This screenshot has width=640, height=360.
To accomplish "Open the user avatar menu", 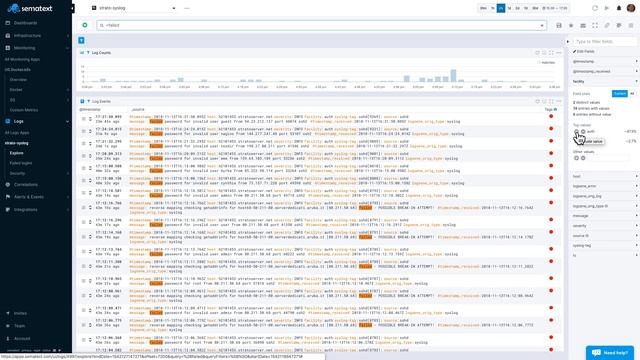I will pyautogui.click(x=631, y=8).
